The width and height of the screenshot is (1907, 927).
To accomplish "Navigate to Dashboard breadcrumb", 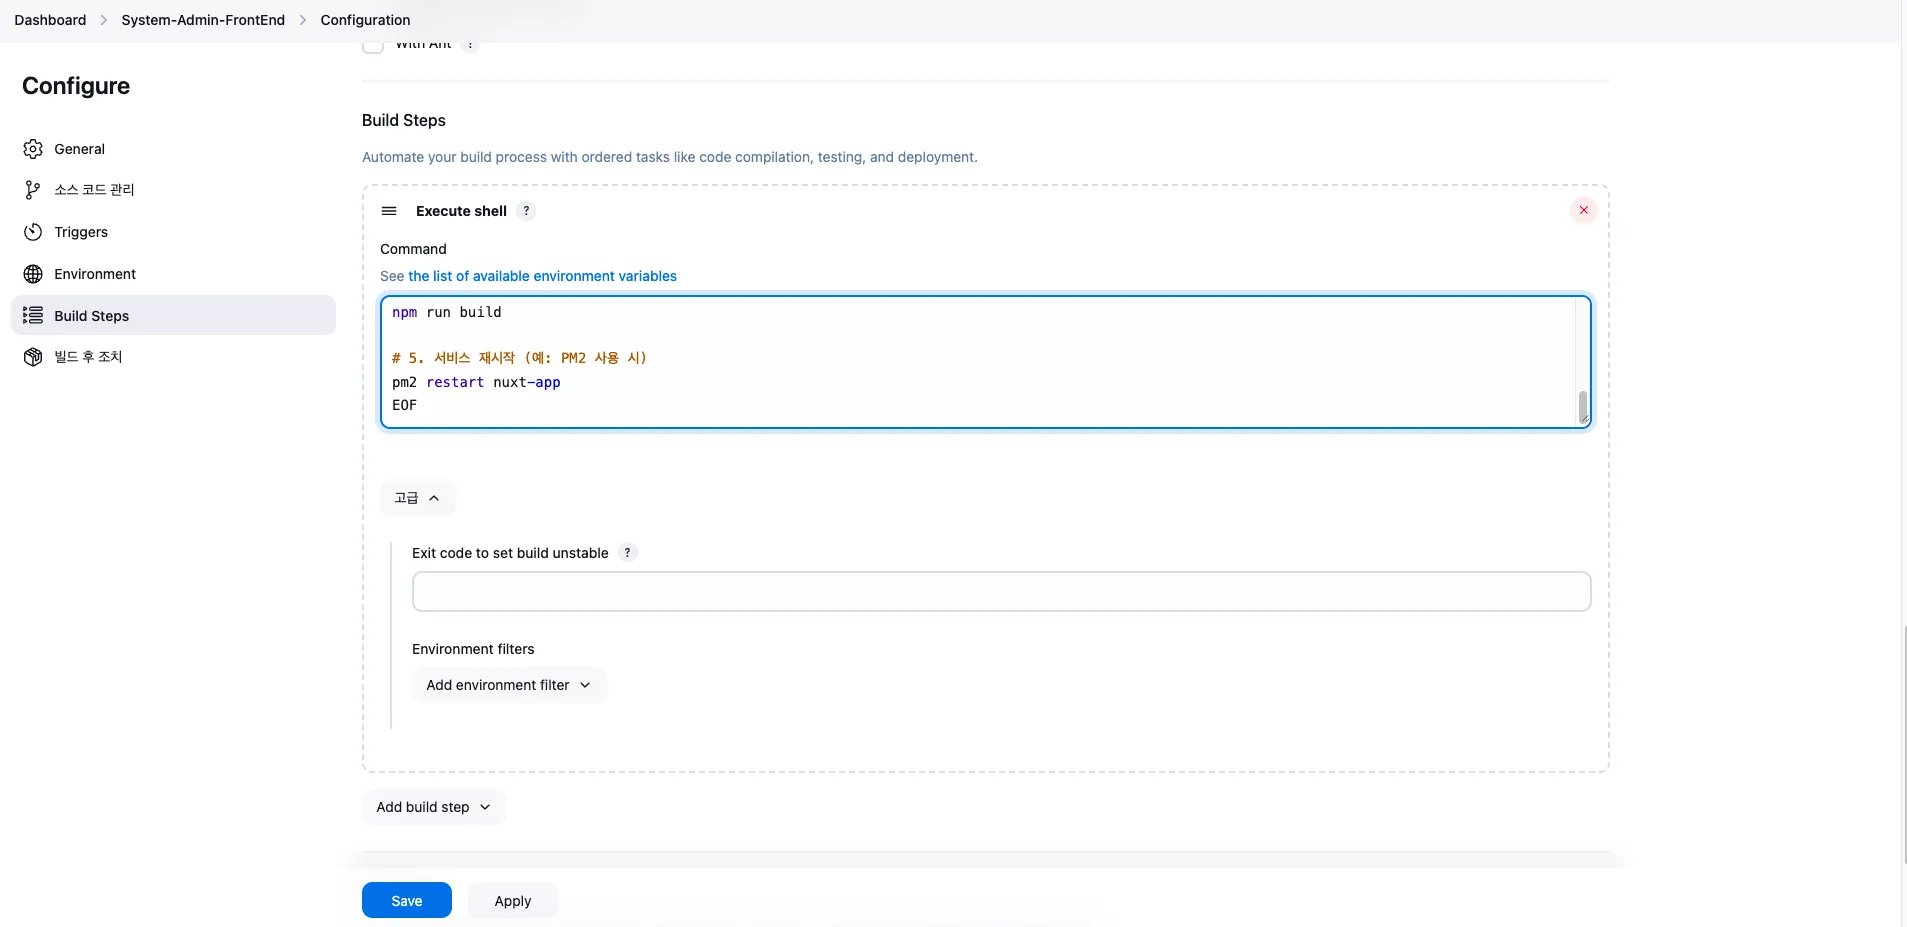I will 50,20.
